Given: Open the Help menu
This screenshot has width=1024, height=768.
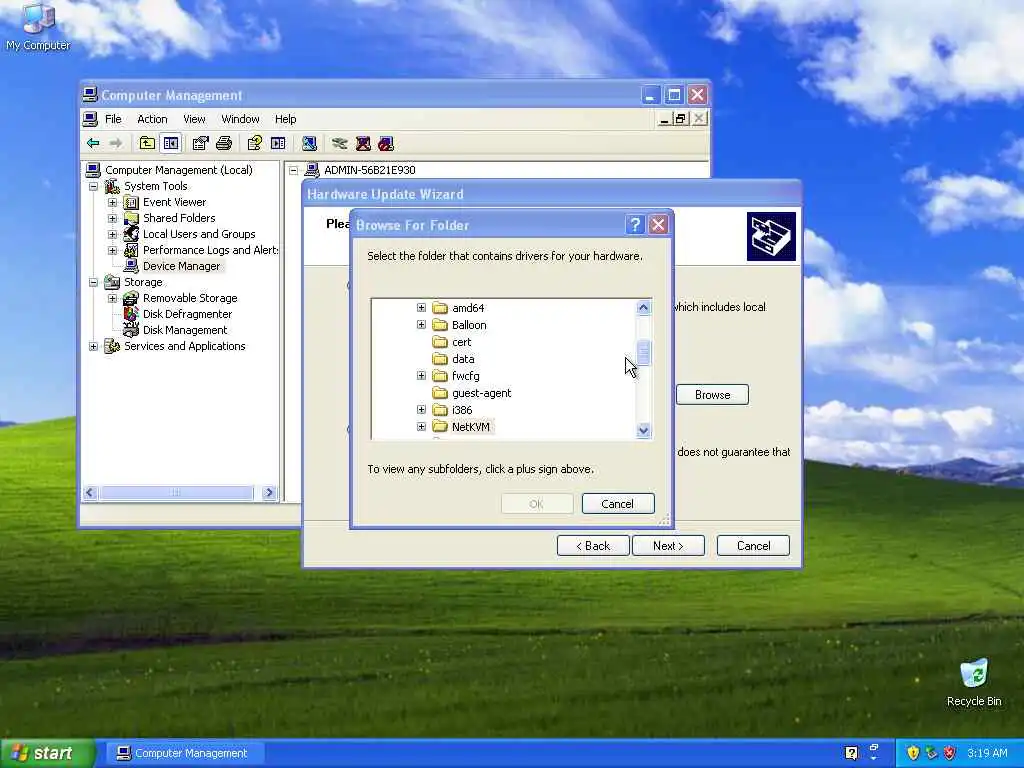Looking at the screenshot, I should point(285,119).
